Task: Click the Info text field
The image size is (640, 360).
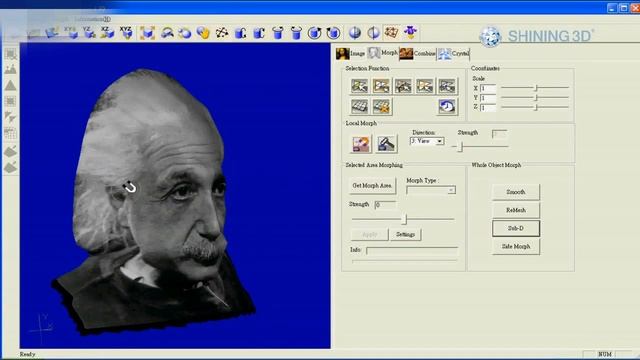Action: point(412,250)
